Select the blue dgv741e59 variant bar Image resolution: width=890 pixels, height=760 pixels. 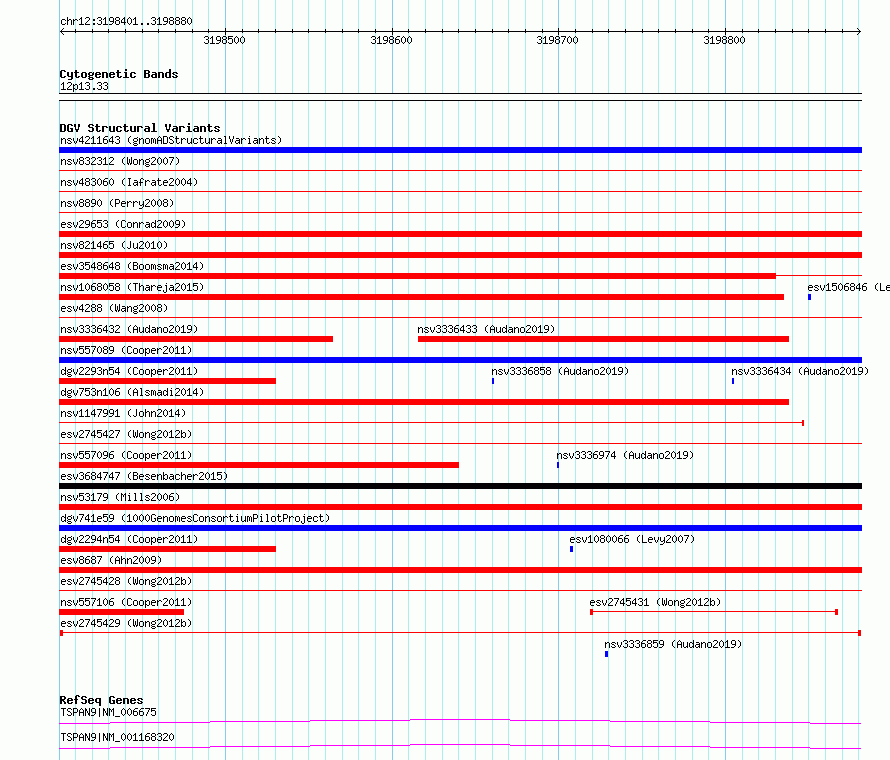460,528
